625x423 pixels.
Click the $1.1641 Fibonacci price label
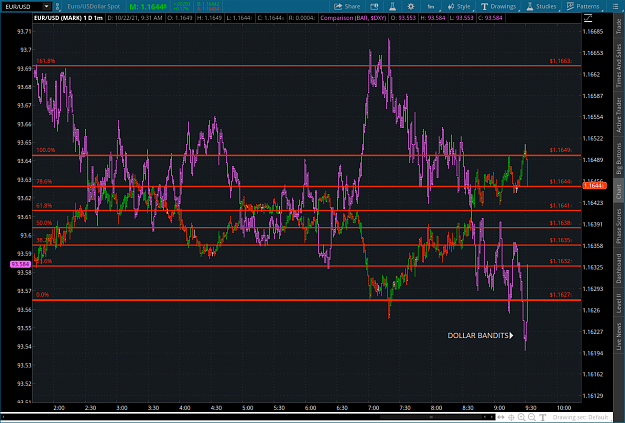[560, 206]
